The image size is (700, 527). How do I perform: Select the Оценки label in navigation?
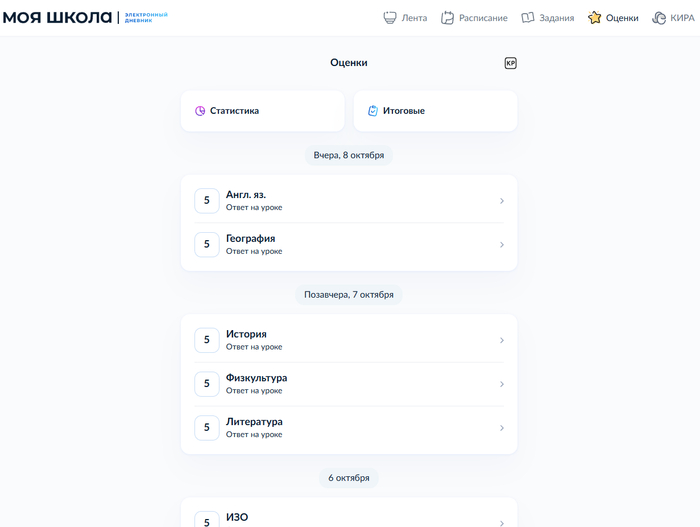(x=622, y=18)
